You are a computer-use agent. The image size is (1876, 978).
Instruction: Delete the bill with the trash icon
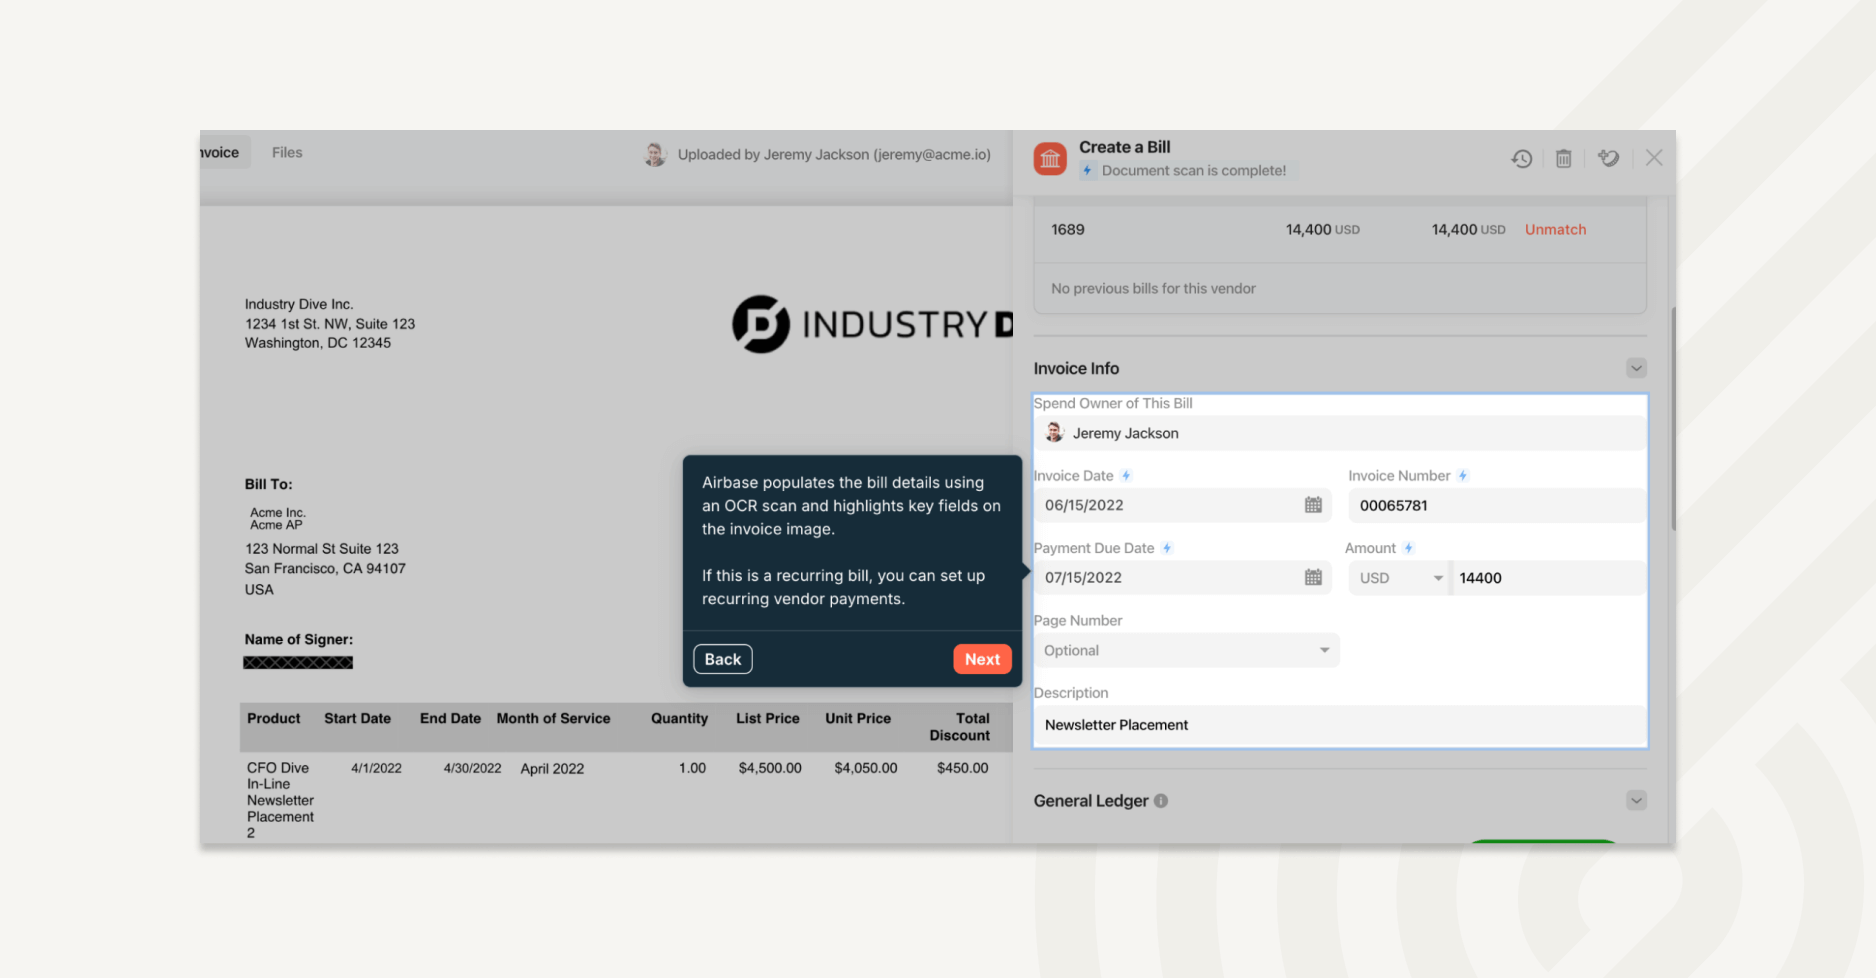1564,158
